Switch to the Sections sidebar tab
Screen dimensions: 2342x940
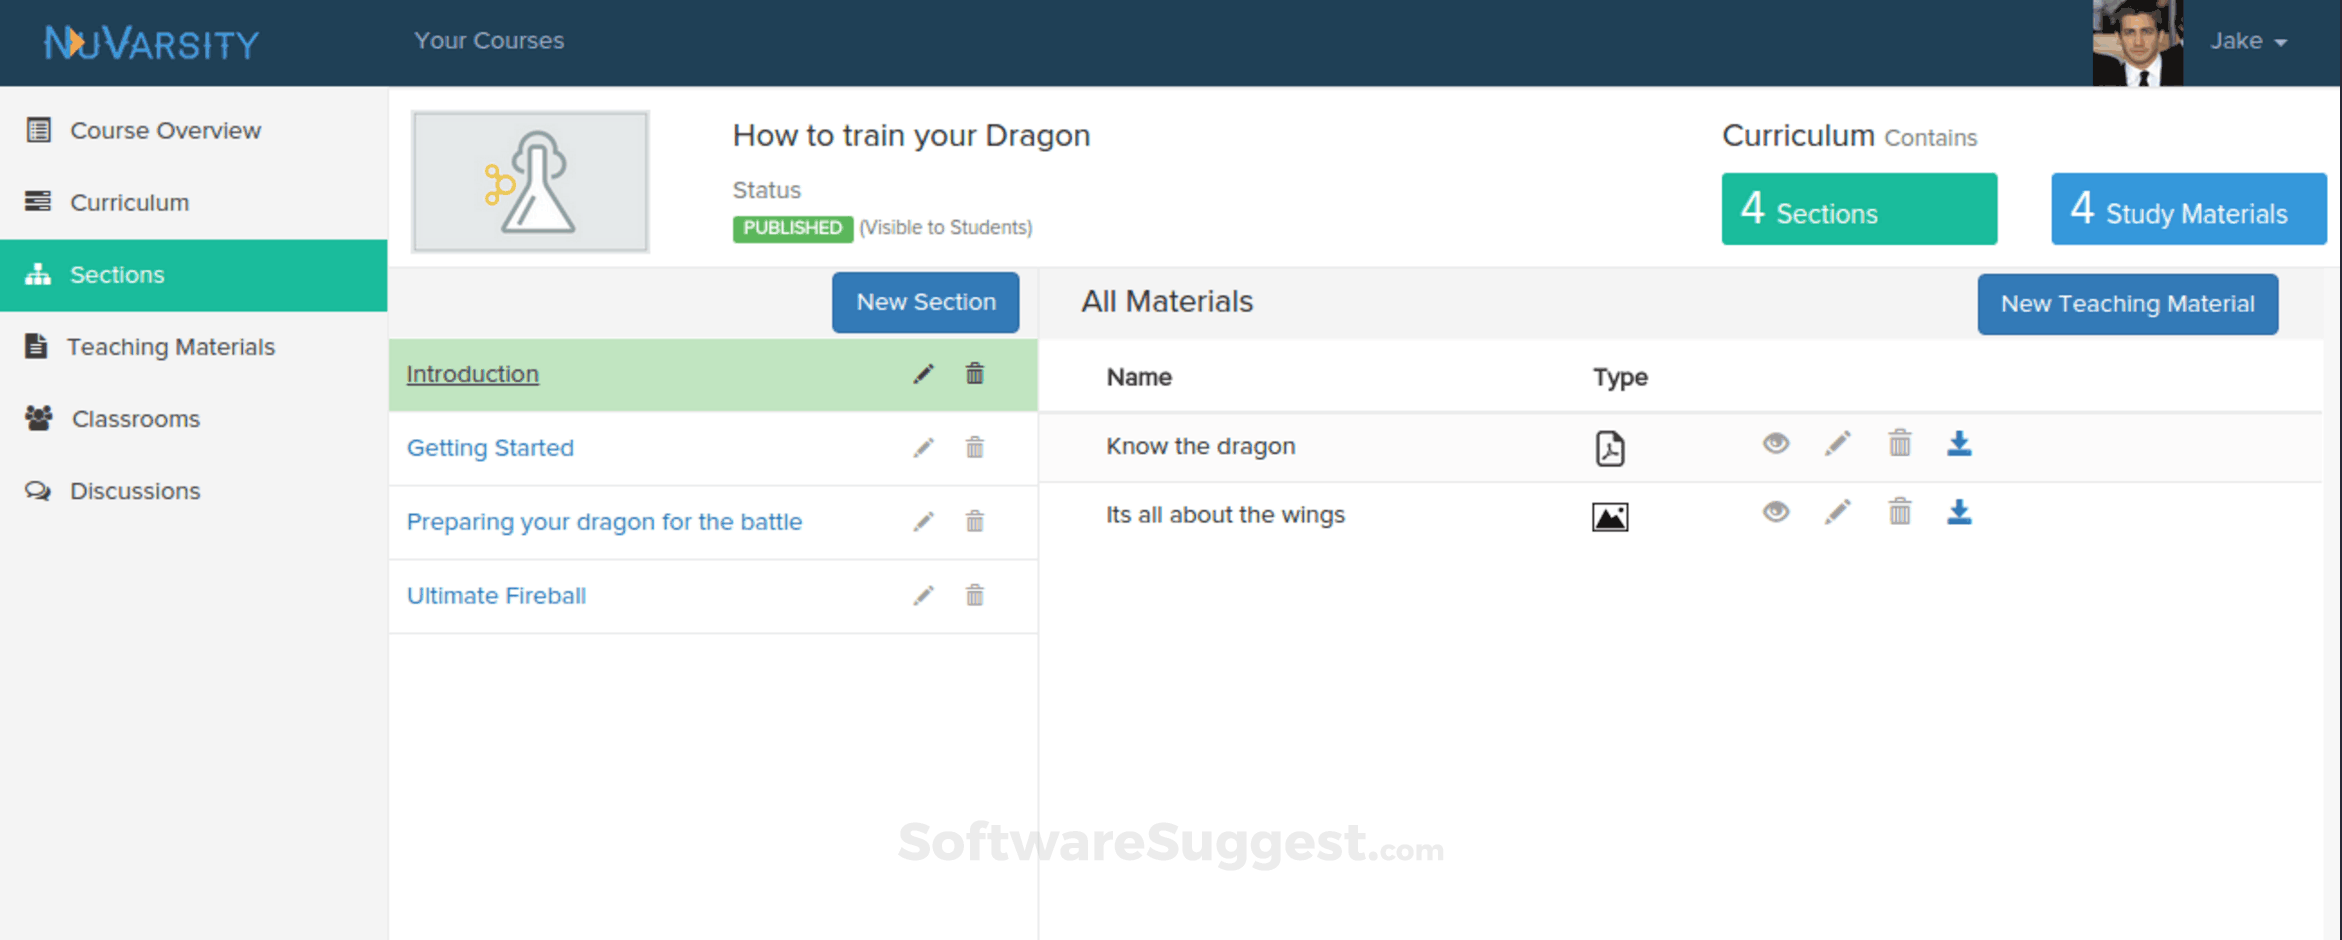pyautogui.click(x=116, y=274)
